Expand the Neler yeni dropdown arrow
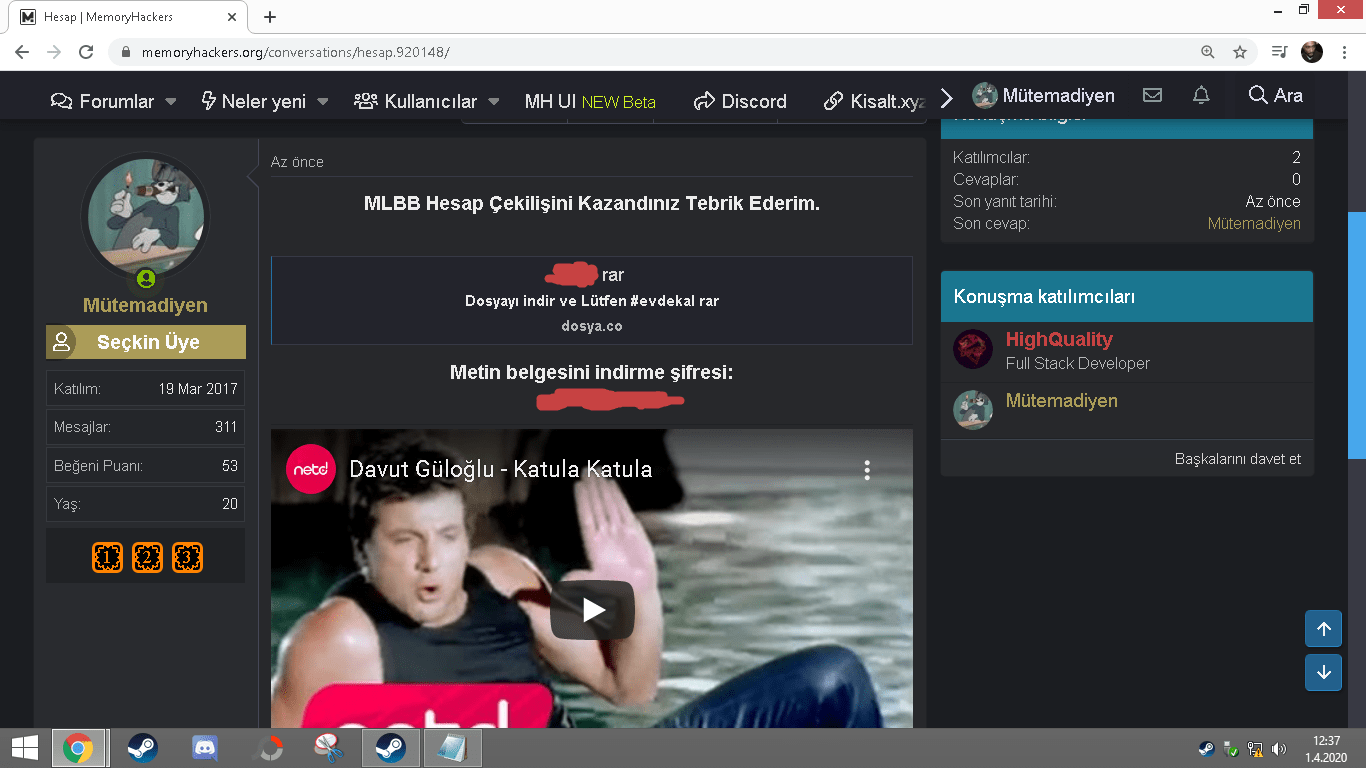 coord(323,101)
